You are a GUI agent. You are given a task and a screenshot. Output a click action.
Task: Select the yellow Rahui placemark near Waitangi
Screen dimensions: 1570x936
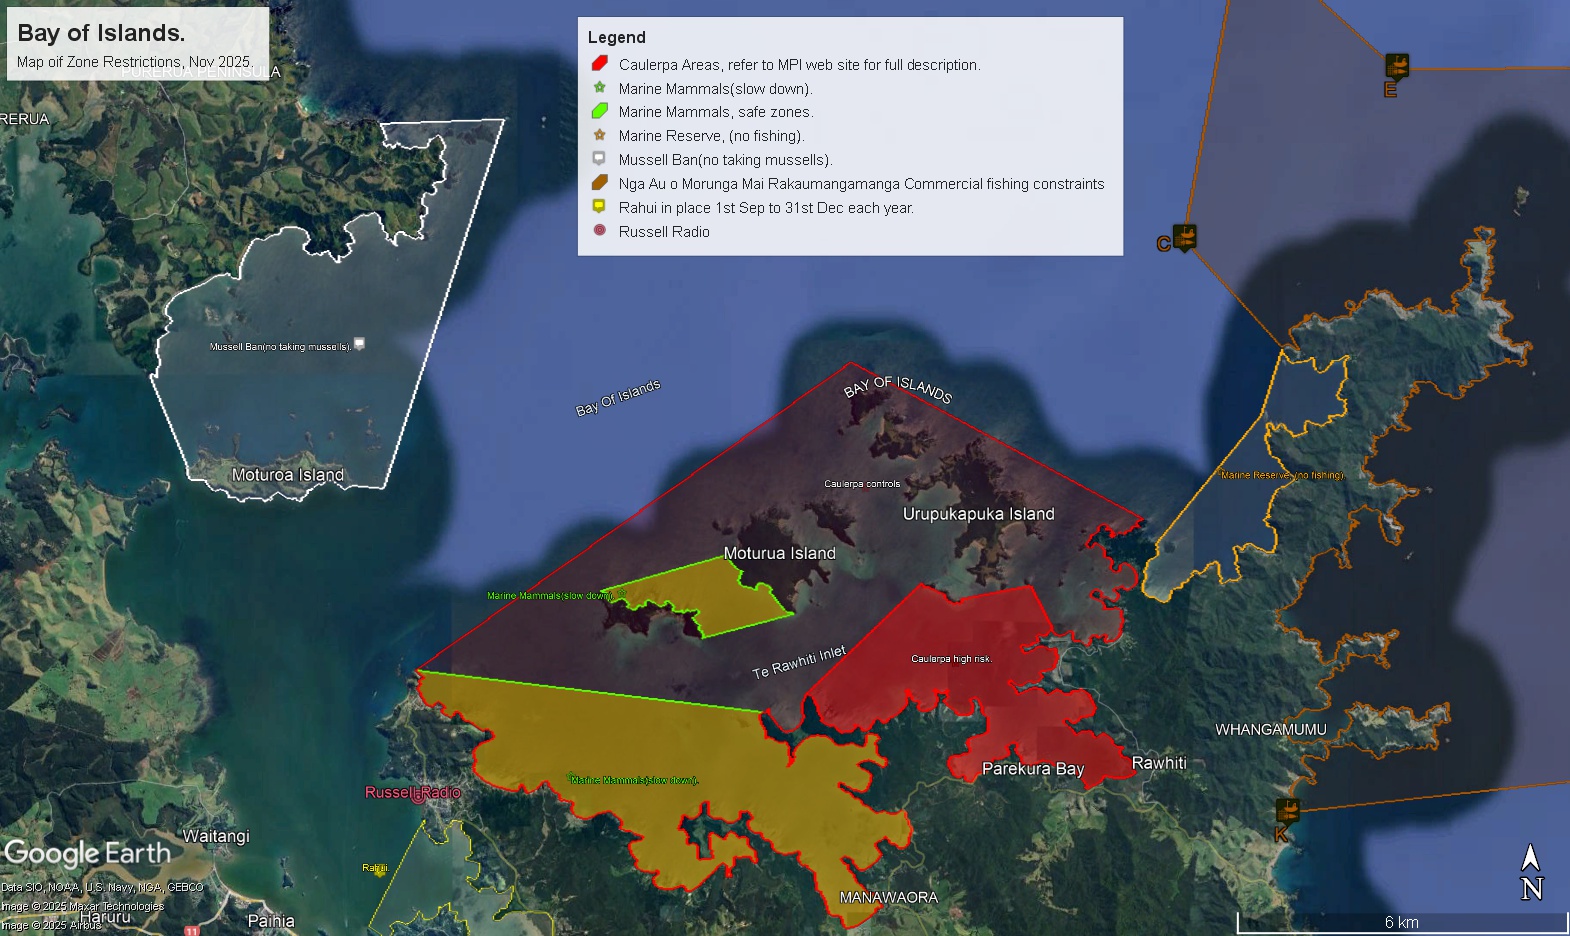(x=380, y=869)
